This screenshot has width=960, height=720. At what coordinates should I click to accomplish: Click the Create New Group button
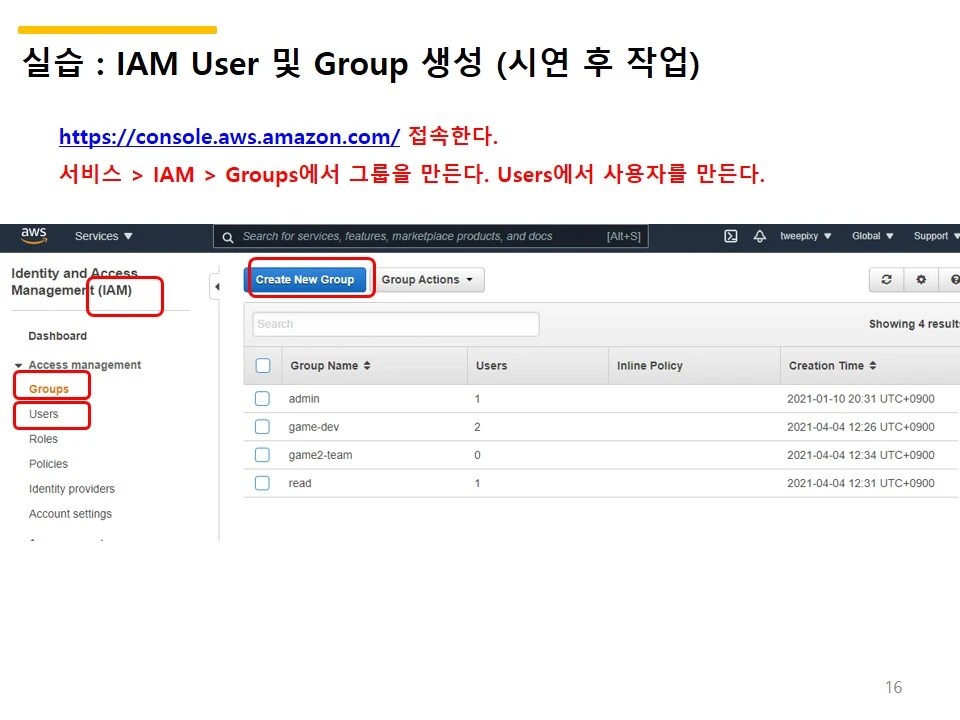[305, 280]
